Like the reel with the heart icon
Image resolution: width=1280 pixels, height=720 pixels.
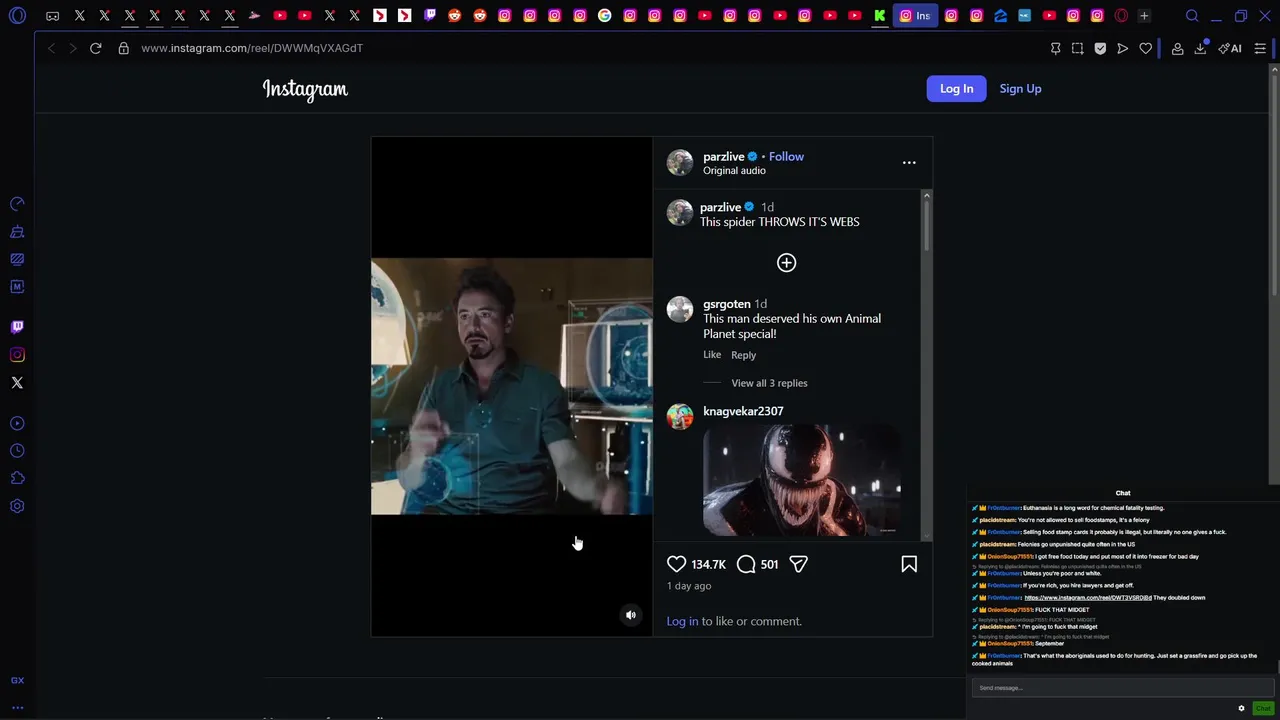pos(677,564)
